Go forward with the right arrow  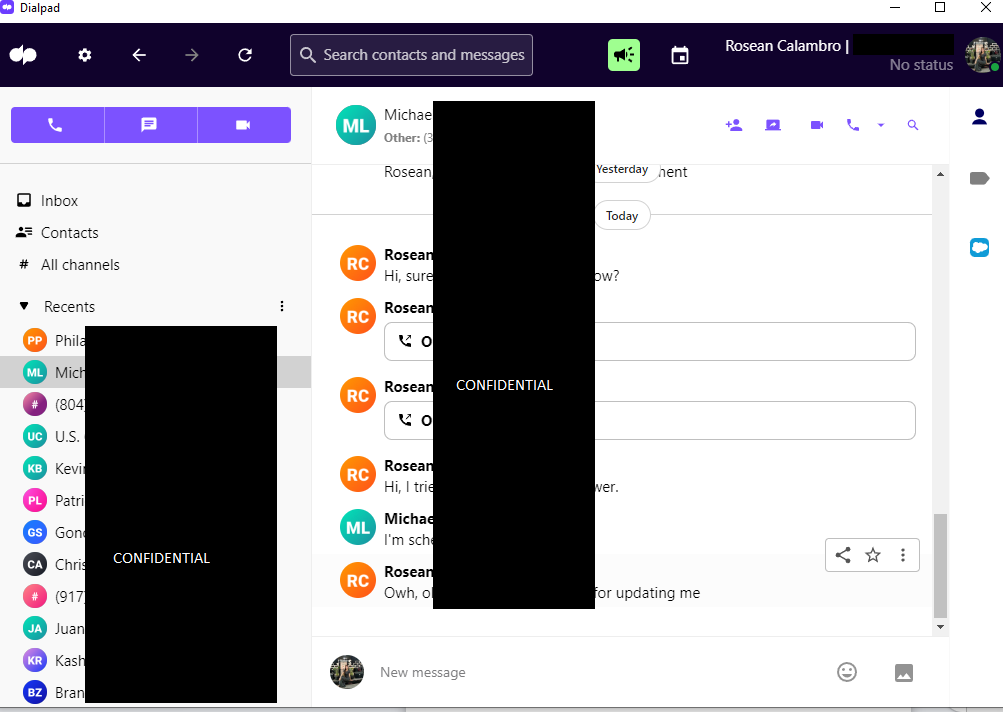tap(191, 55)
